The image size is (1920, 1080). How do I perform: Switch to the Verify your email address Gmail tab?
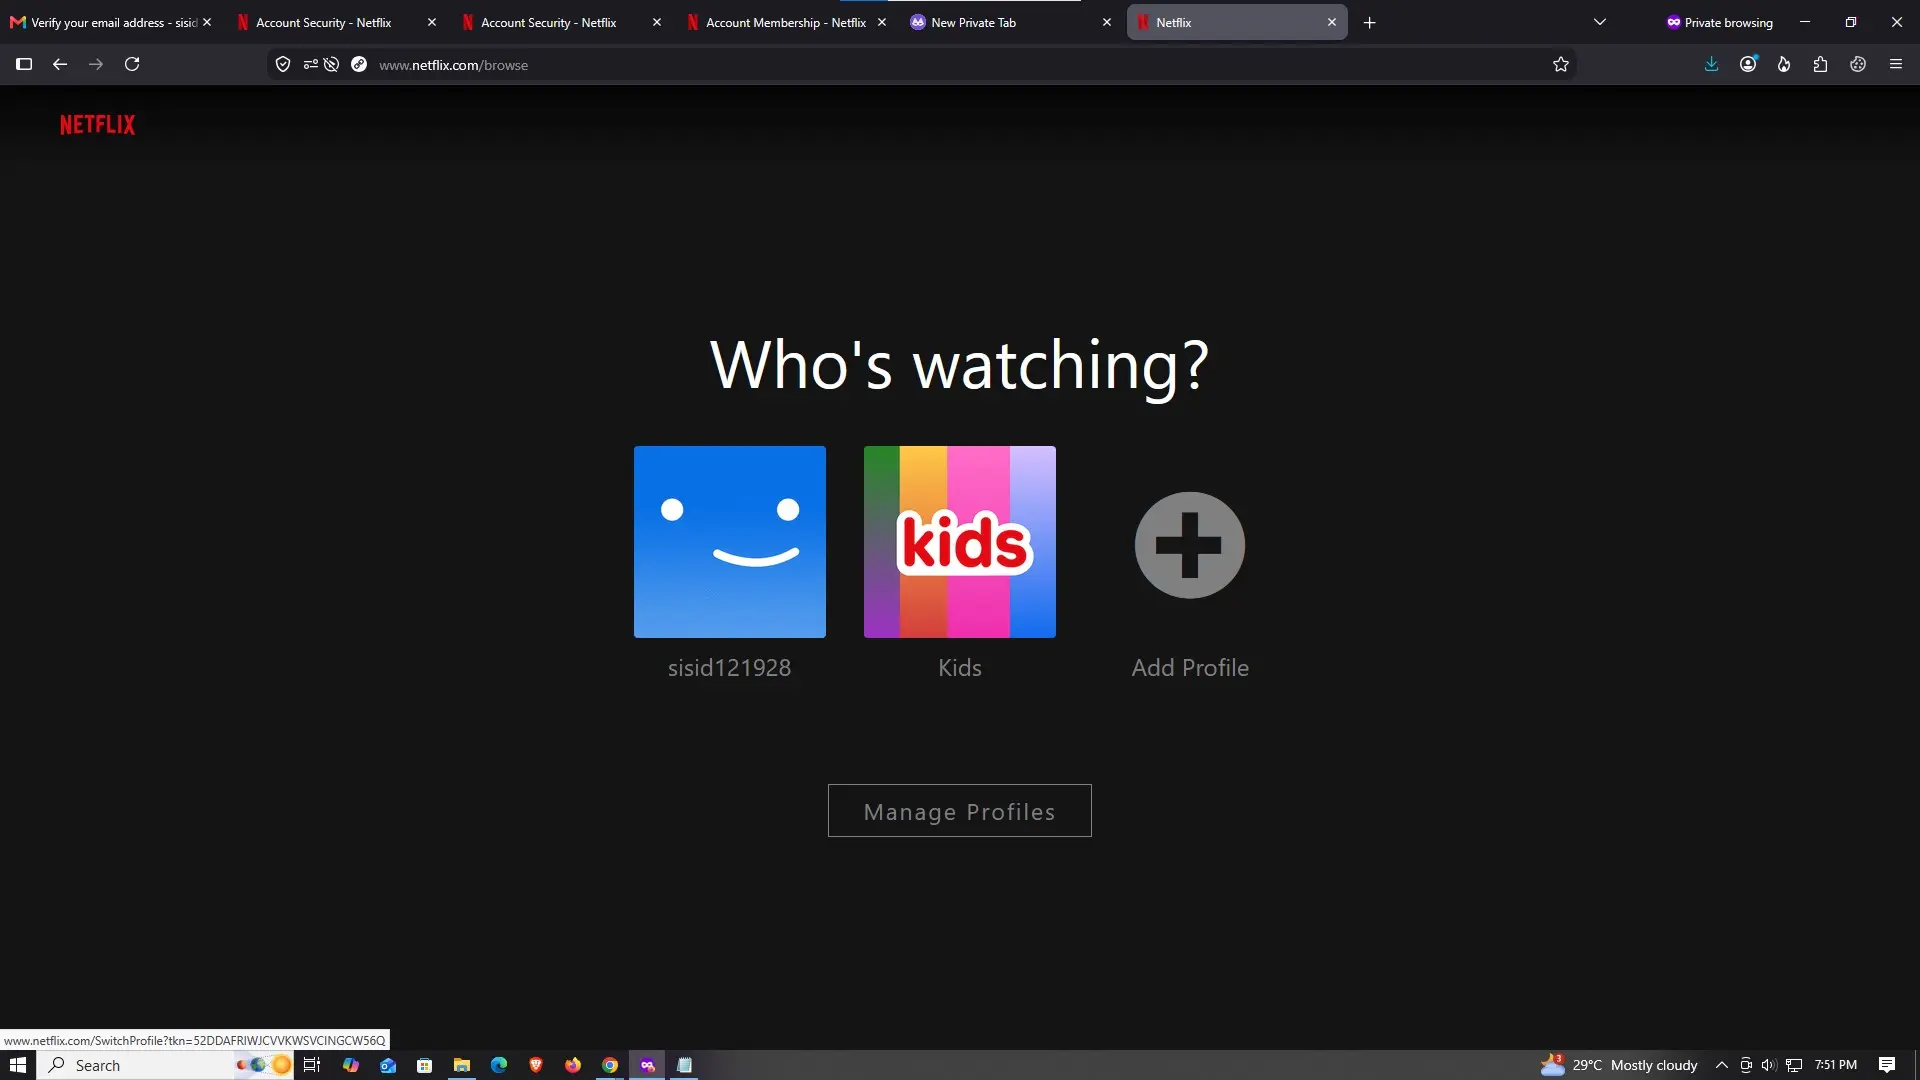coord(103,22)
